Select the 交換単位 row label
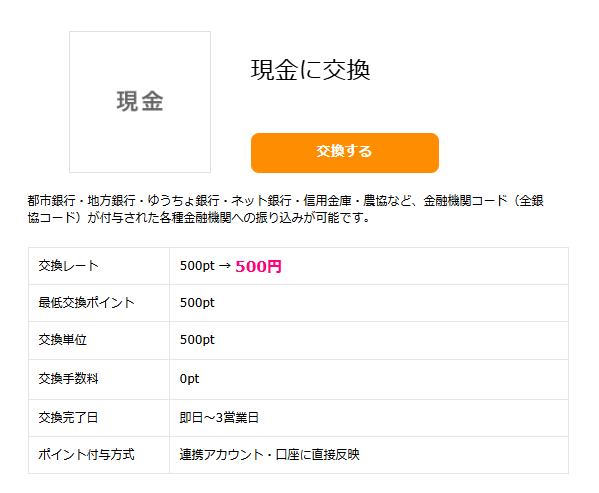Viewport: 599px width, 493px height. (63, 340)
